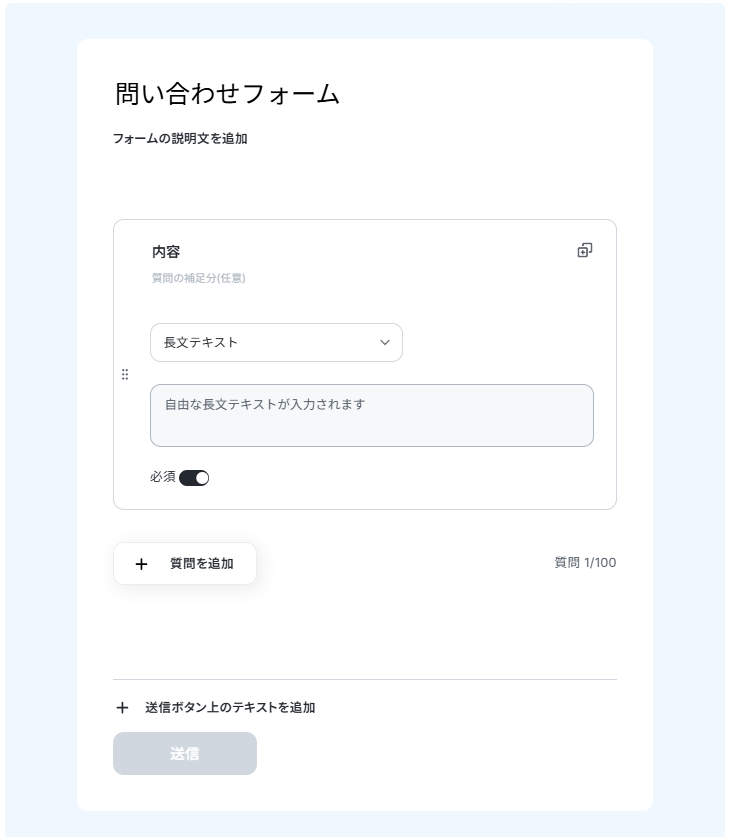Viewport: 744px width, 837px height.
Task: Click the 質問 1/100 counter text
Action: click(x=585, y=563)
